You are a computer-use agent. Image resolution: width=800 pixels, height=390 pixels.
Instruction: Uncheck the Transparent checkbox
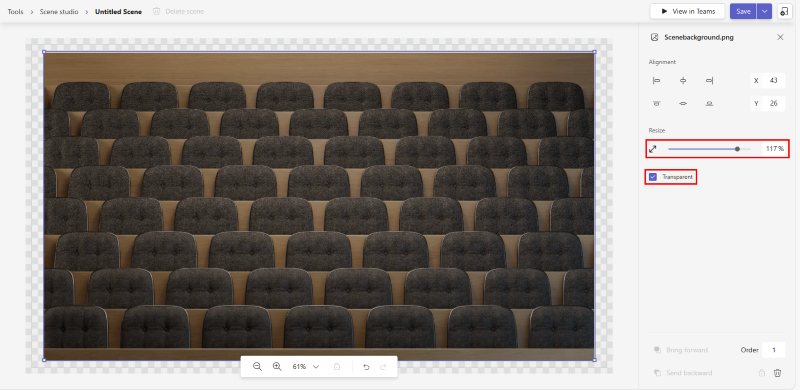coord(653,177)
